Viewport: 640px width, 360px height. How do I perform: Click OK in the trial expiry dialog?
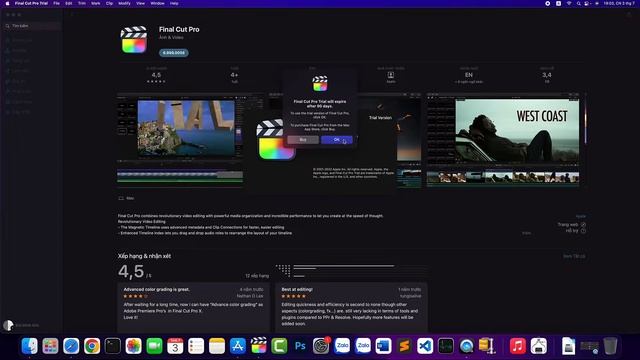[337, 140]
